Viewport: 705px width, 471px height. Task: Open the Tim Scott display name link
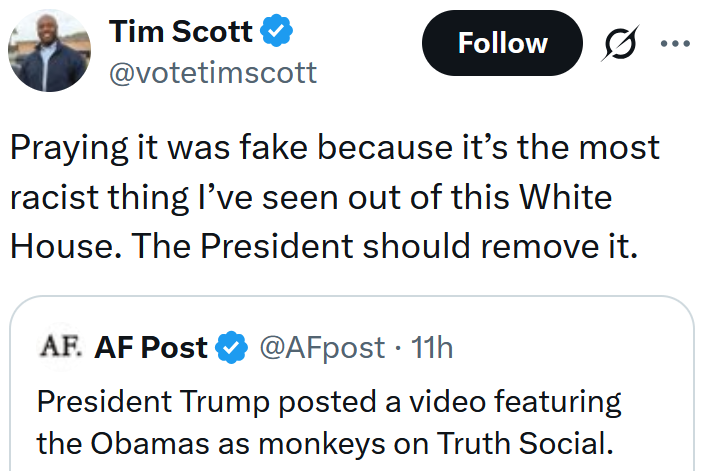tap(181, 31)
